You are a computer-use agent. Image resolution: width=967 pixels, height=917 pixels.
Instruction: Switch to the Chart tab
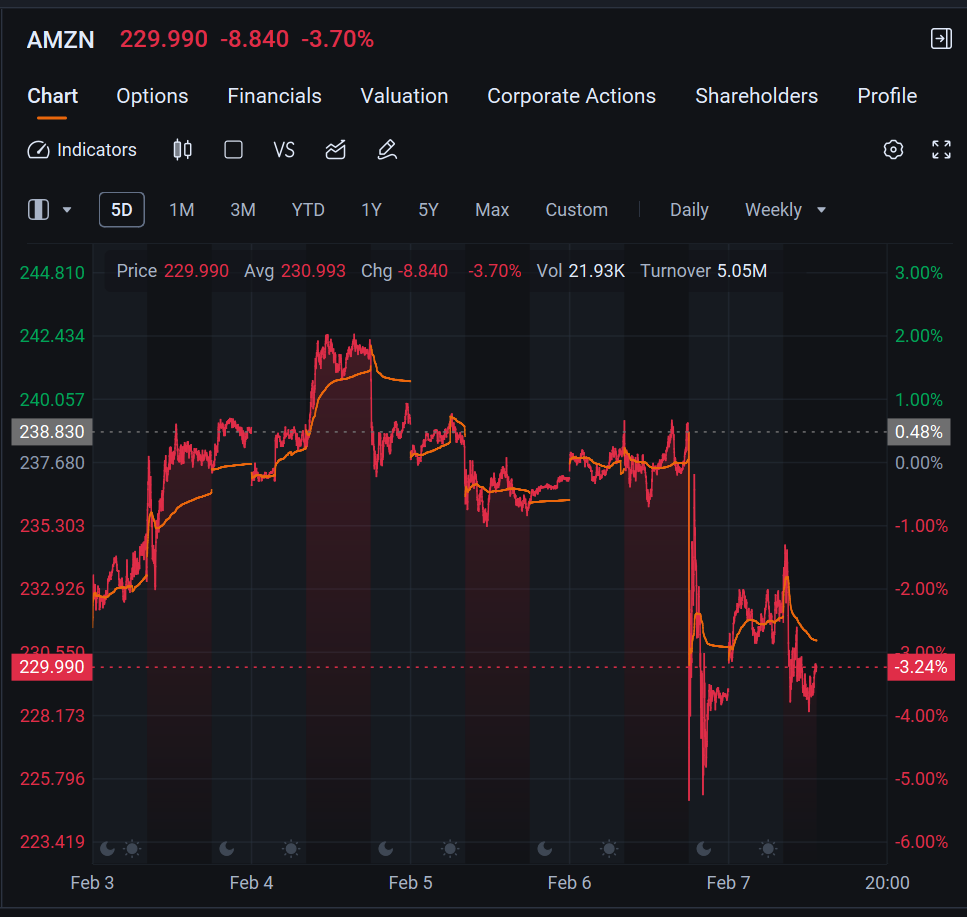click(x=52, y=96)
